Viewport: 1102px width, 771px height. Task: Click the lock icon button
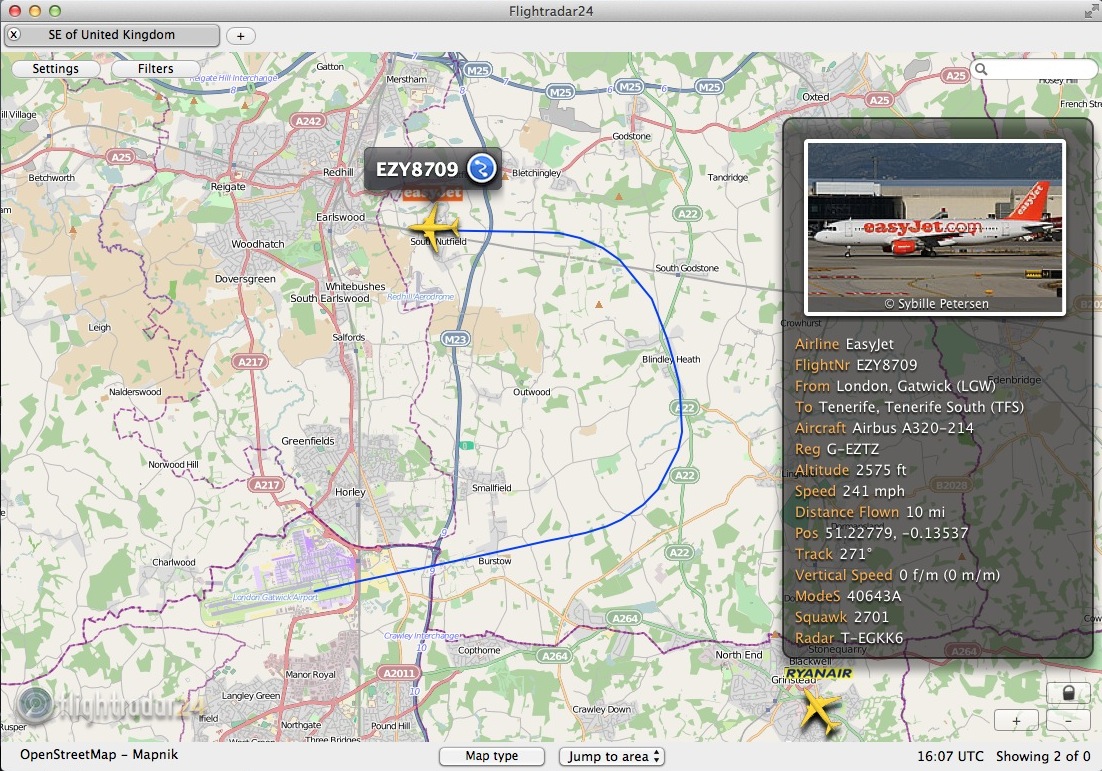(1068, 694)
